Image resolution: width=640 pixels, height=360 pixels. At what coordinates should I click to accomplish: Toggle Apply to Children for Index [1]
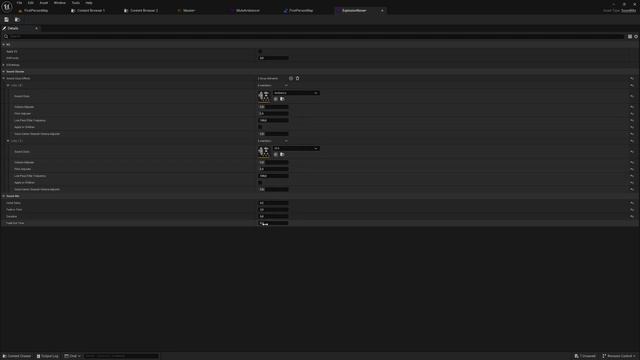pos(260,182)
